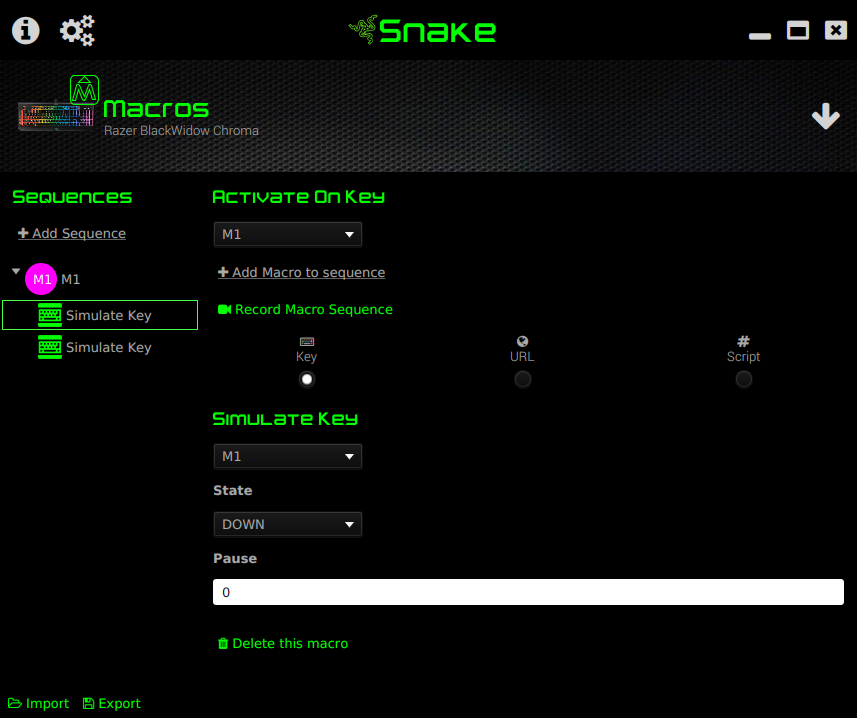Click Import at bottom left
This screenshot has height=718, width=857.
[x=38, y=703]
